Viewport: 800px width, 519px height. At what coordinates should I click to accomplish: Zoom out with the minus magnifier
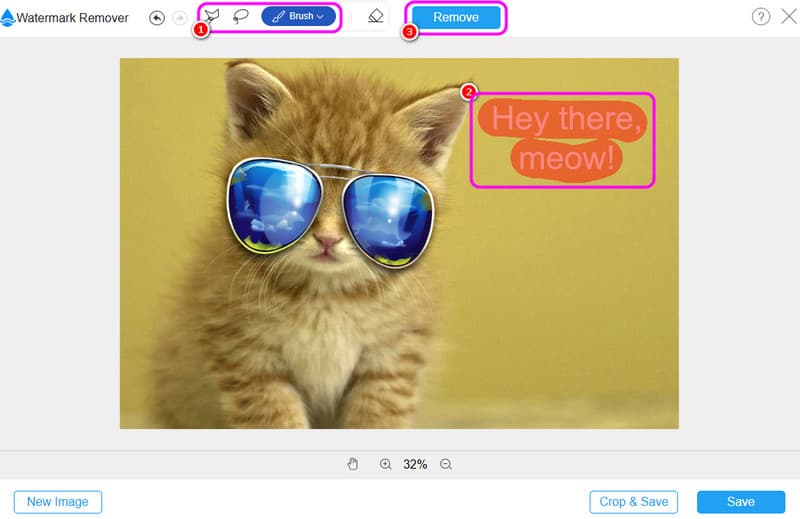pyautogui.click(x=446, y=464)
